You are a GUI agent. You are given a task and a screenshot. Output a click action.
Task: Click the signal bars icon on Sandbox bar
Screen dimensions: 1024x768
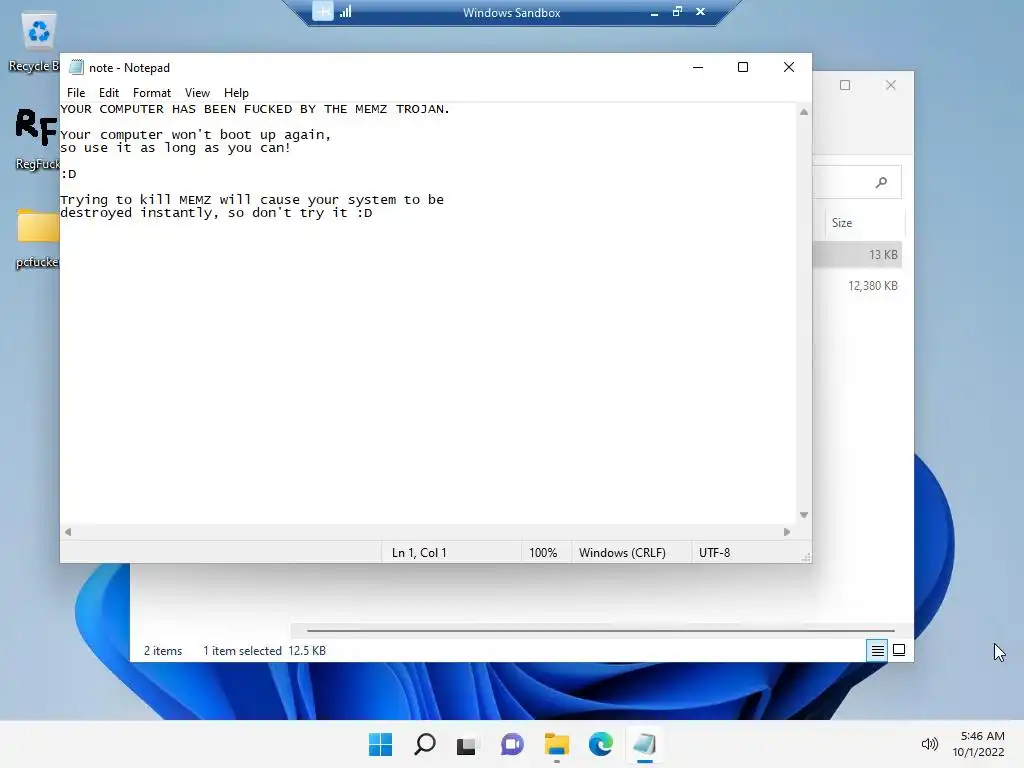[345, 11]
